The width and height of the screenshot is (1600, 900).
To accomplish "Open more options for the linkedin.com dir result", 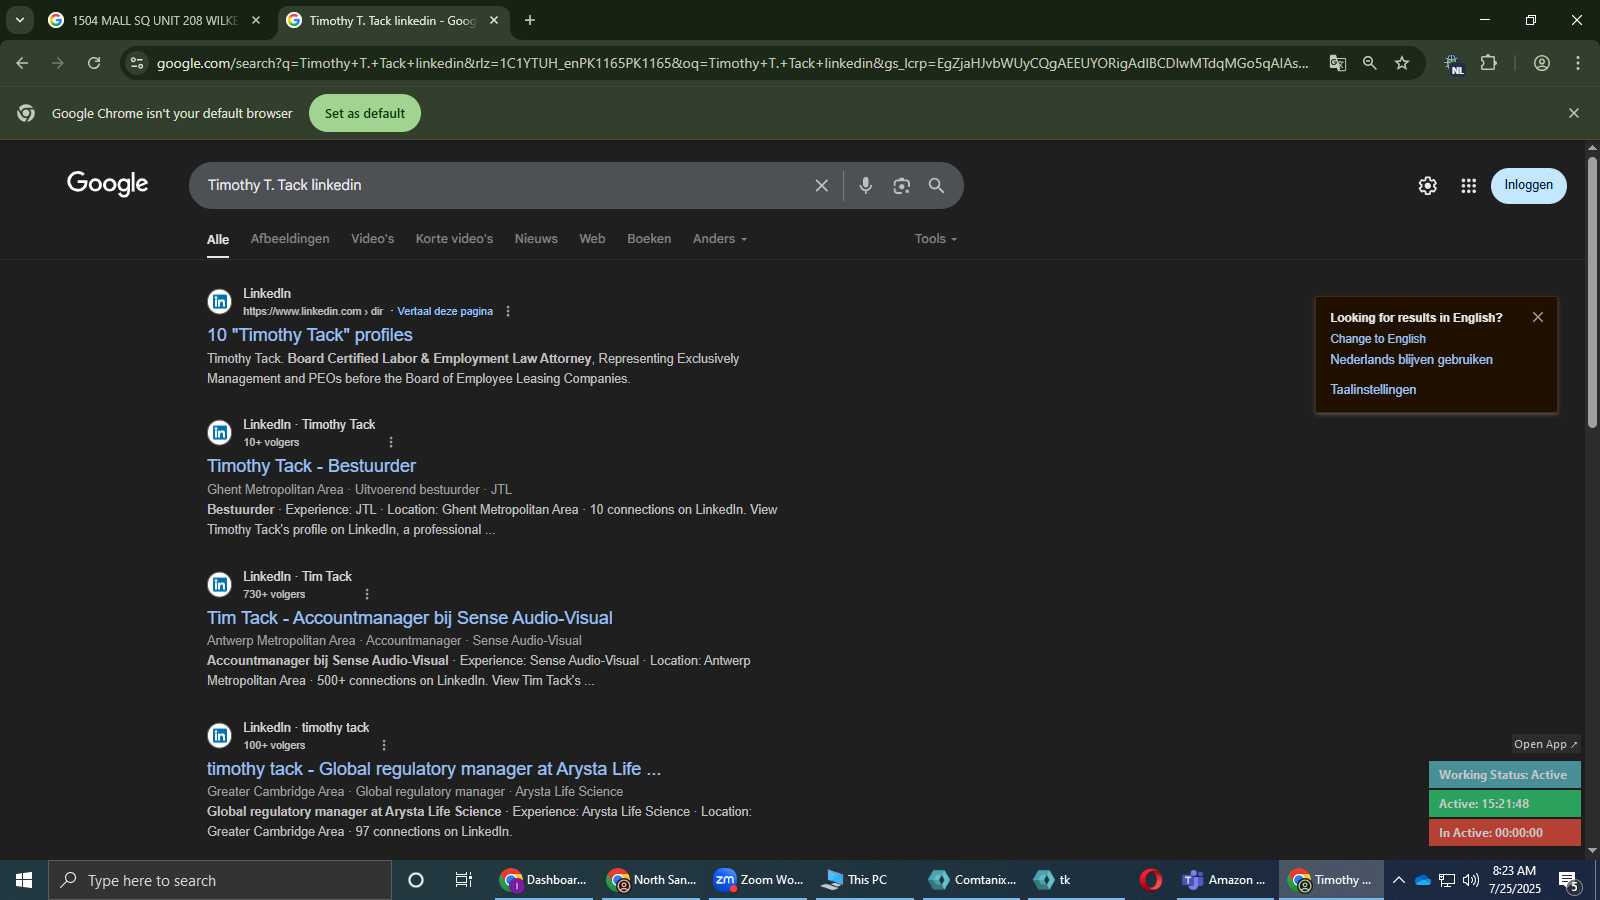I will pyautogui.click(x=508, y=311).
